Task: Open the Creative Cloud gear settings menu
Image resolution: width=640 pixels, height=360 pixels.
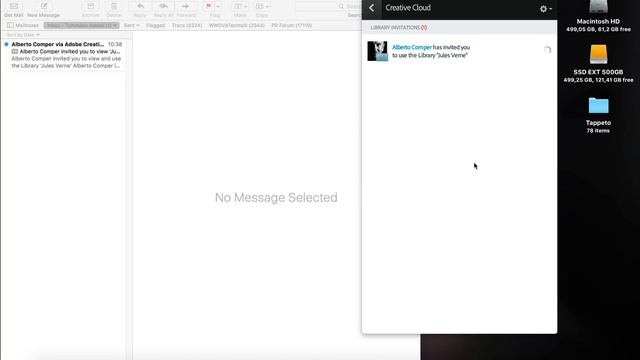Action: pyautogui.click(x=546, y=9)
